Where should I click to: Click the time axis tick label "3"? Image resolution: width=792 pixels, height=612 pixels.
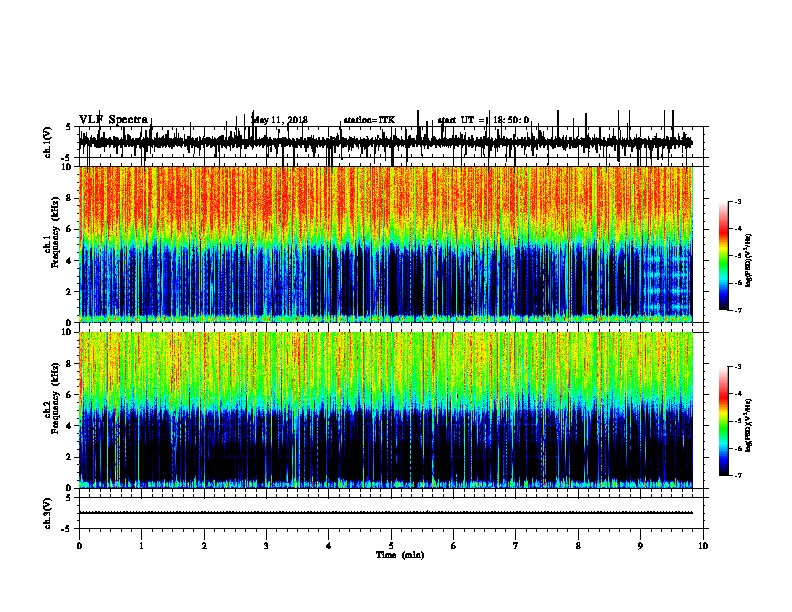tap(266, 546)
